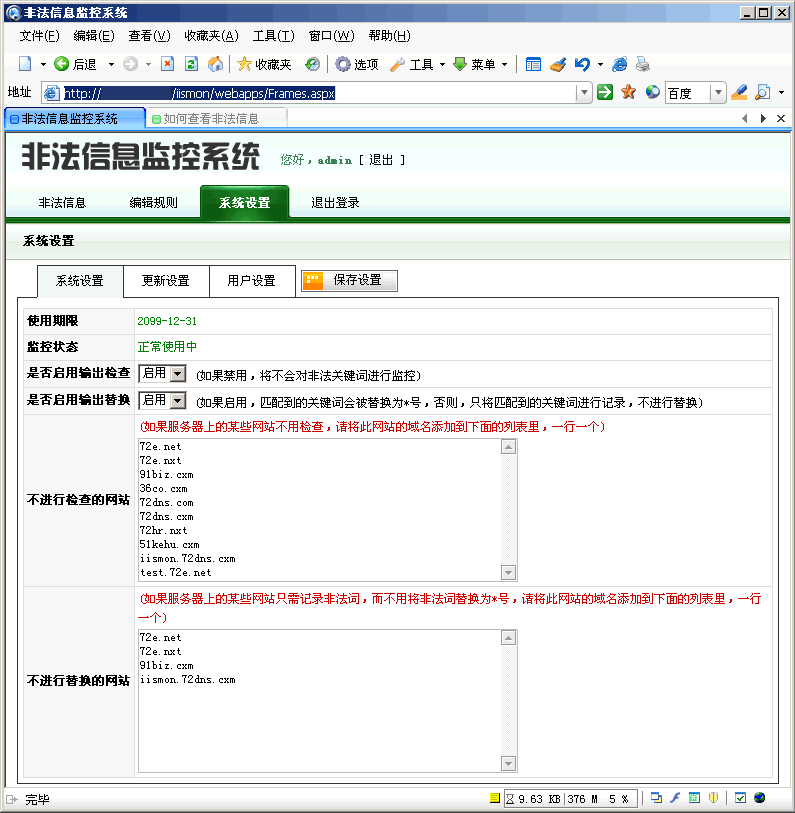This screenshot has width=795, height=813.
Task: Click the 退出登录 navigation item
Action: coord(335,203)
